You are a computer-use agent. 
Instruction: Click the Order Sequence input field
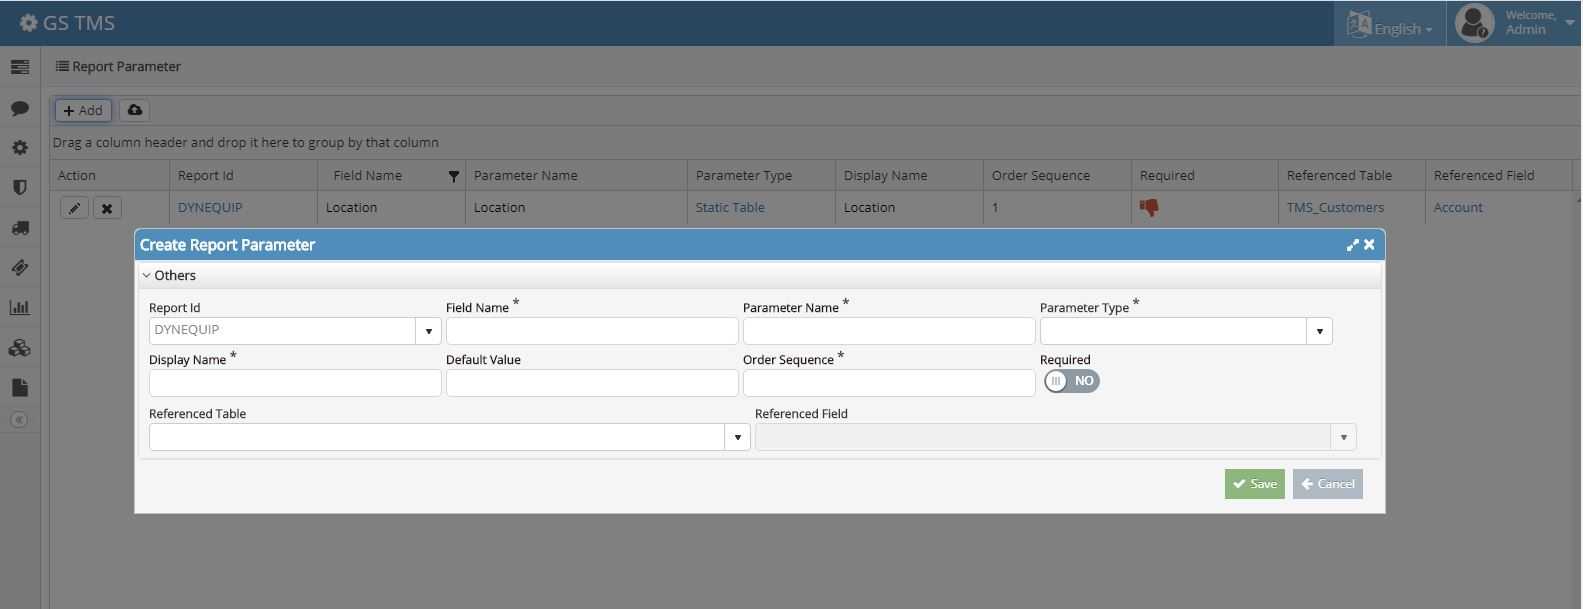pos(889,383)
